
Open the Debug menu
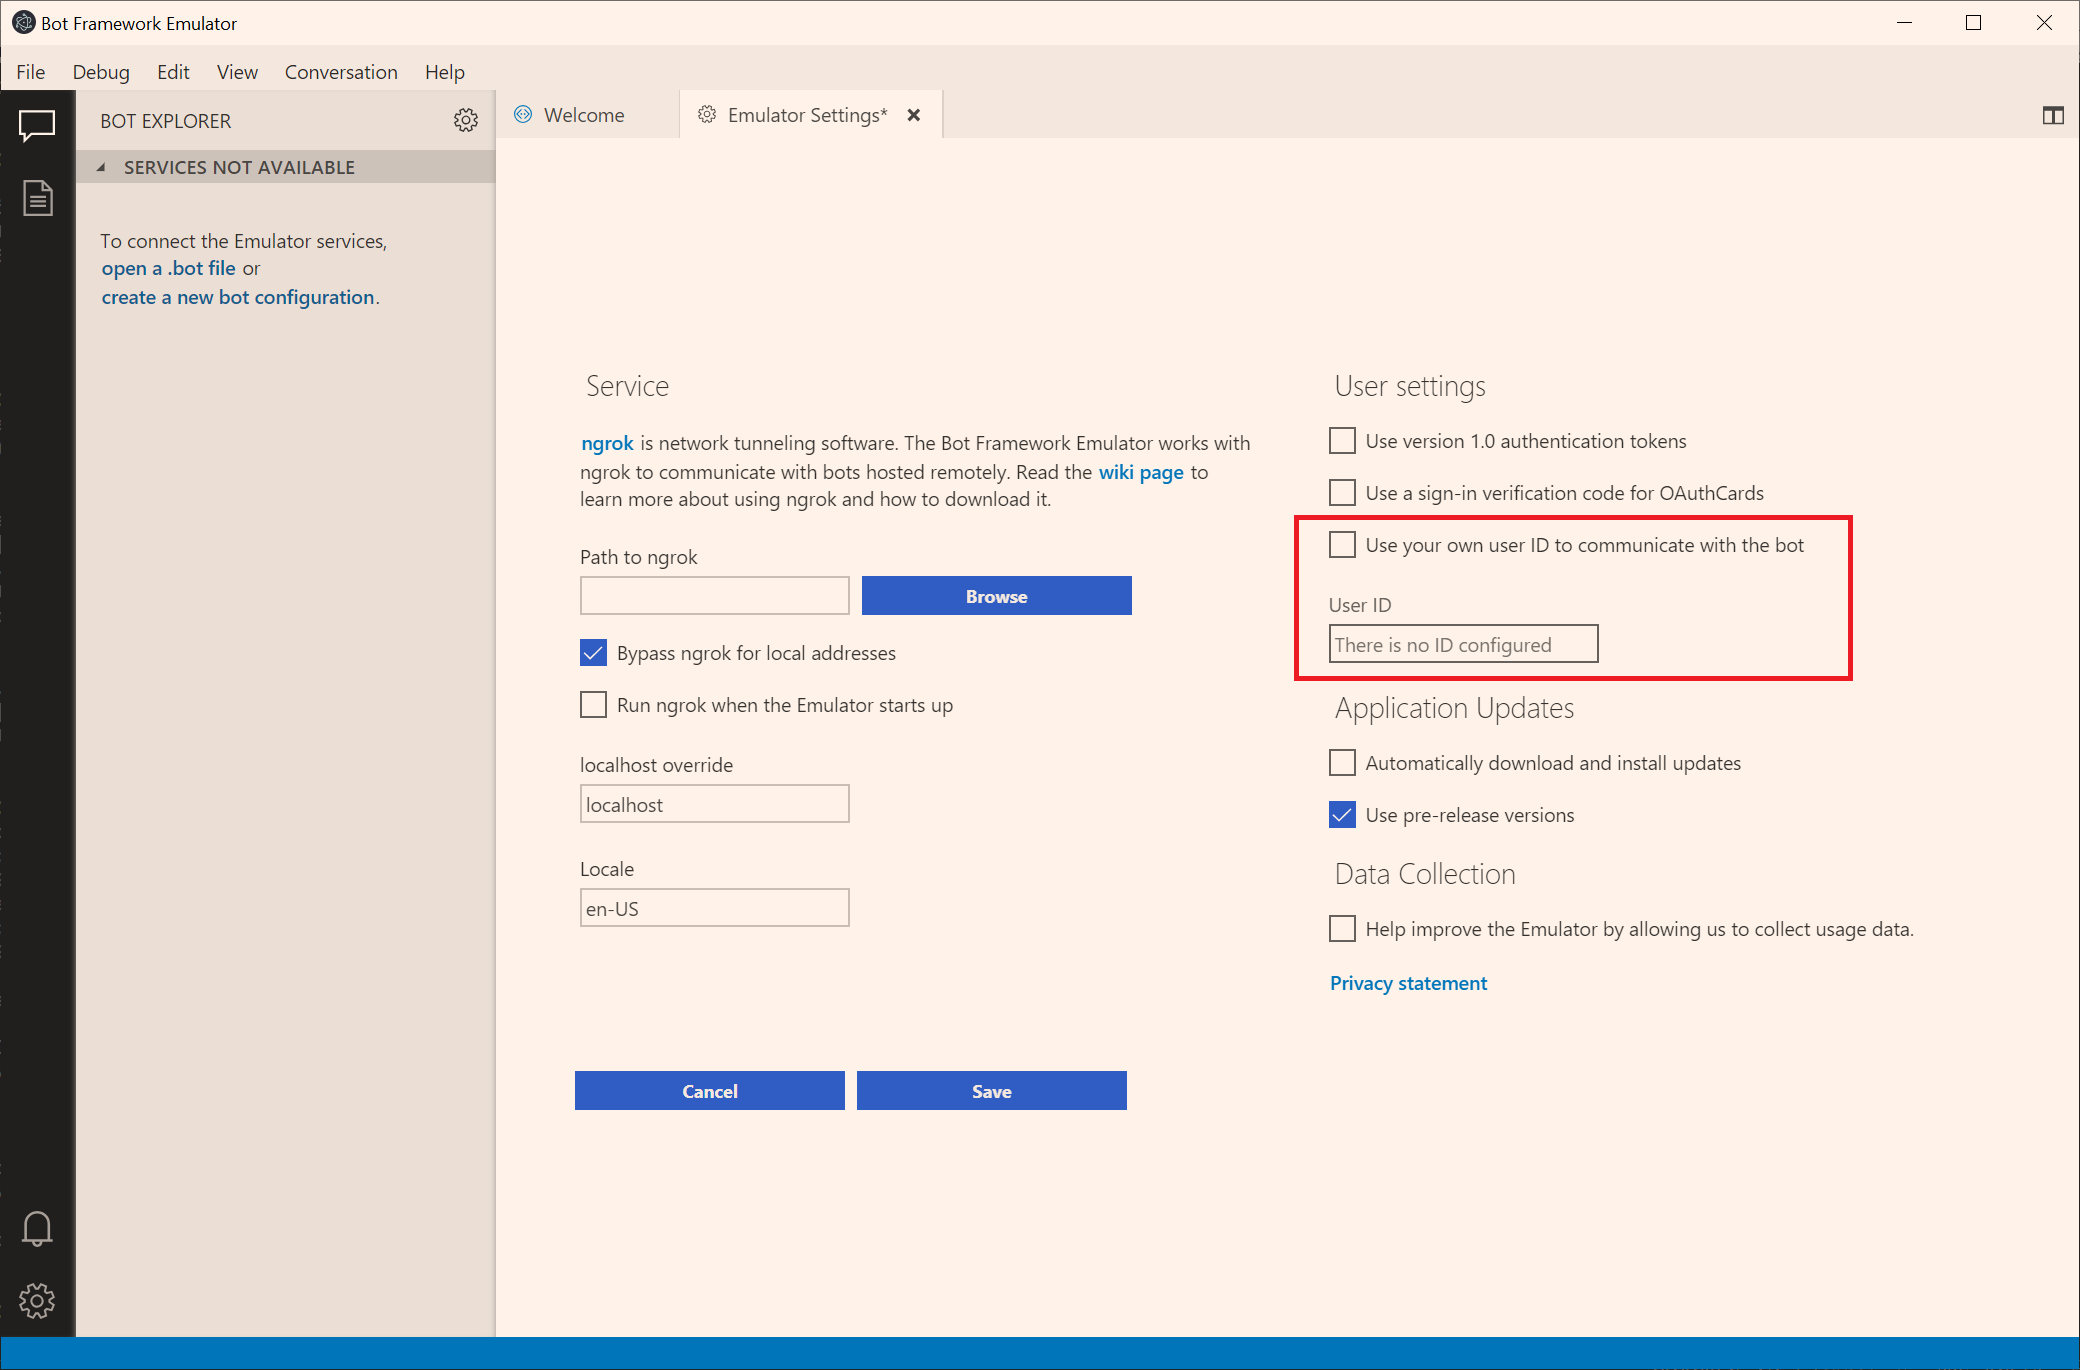pyautogui.click(x=101, y=72)
